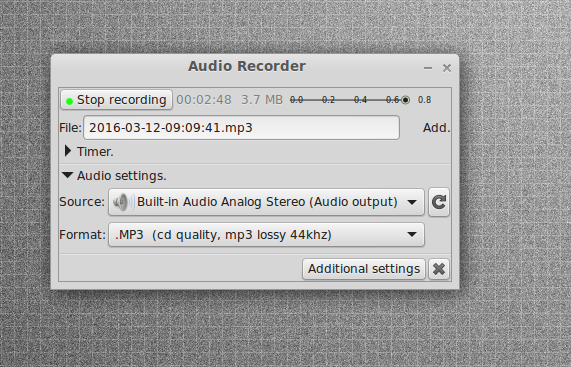Reload the audio source list
This screenshot has height=367, width=571.
click(x=439, y=202)
